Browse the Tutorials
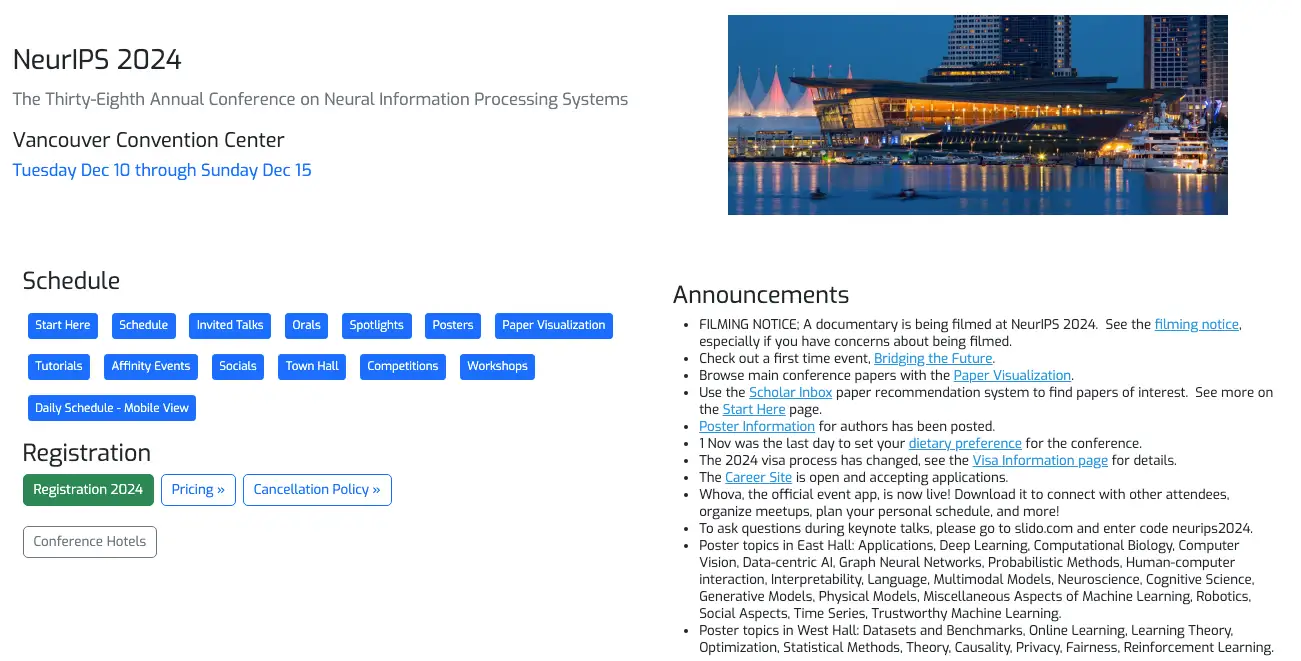 pyautogui.click(x=59, y=366)
